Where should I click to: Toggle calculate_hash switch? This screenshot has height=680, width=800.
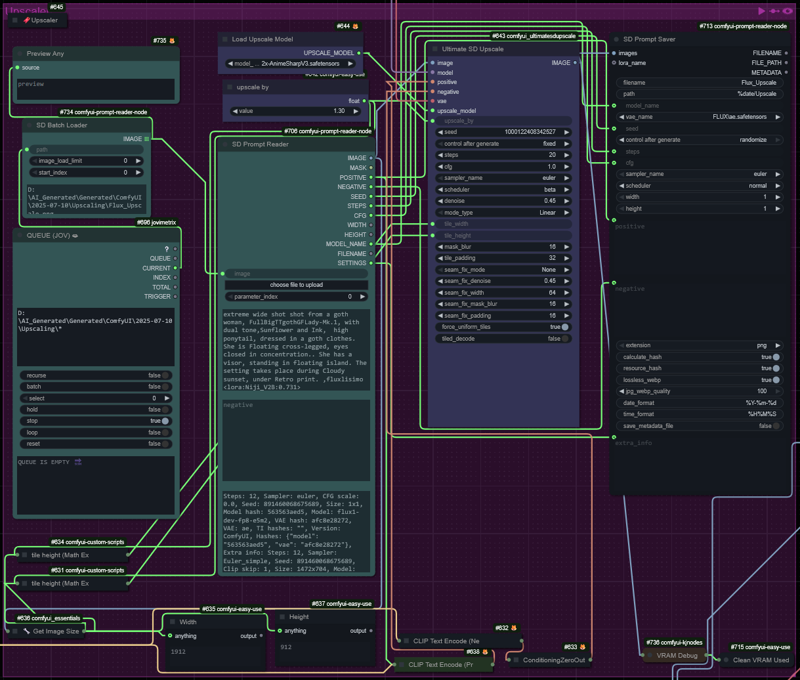pyautogui.click(x=776, y=357)
